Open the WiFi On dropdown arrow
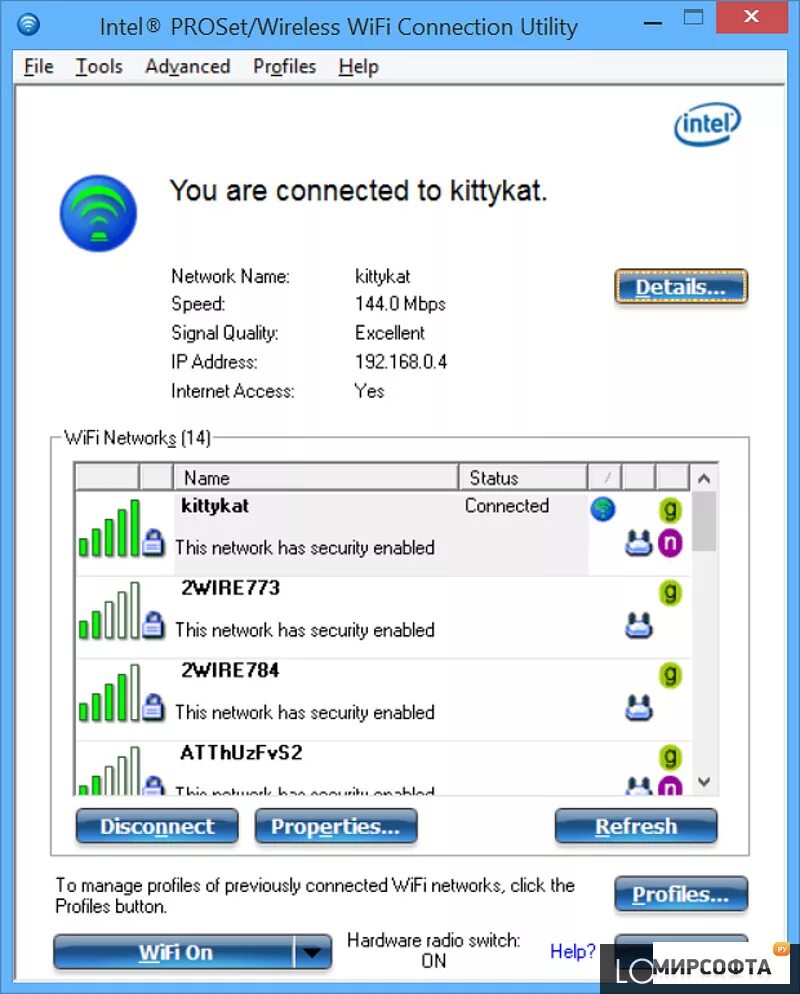Screen dimensions: 800x994 coord(313,952)
